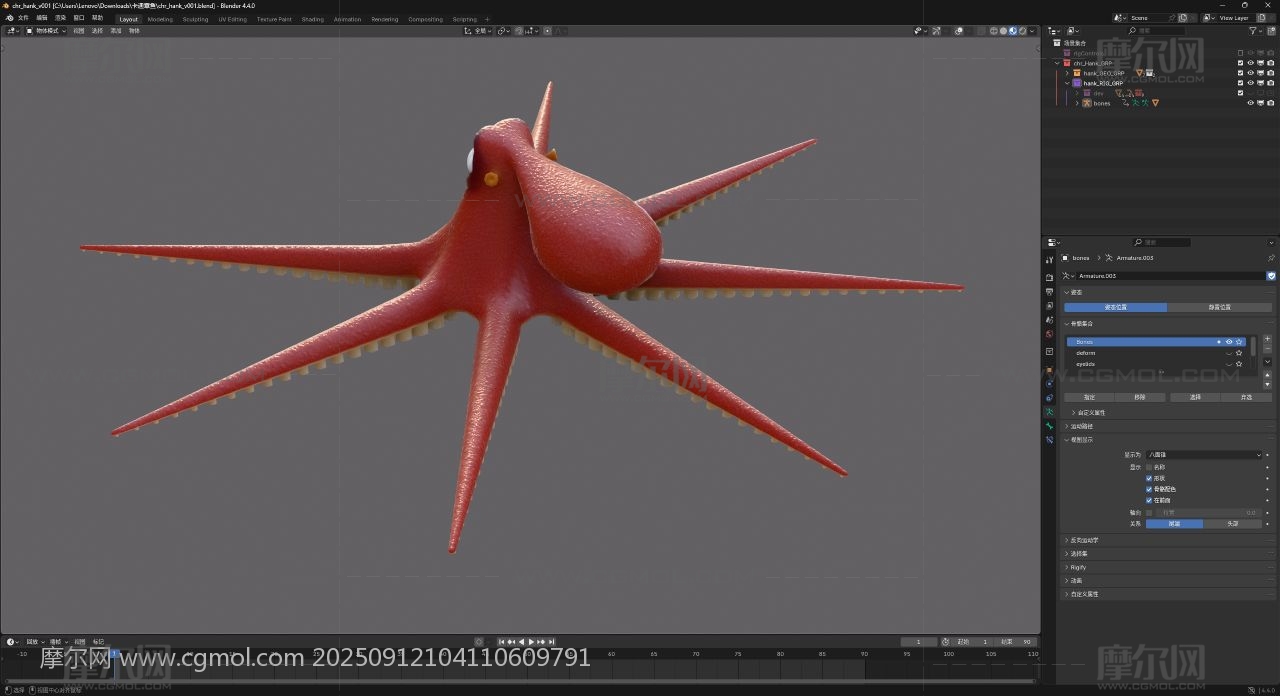
Task: Select wireframe viewport shading icon
Action: click(994, 31)
